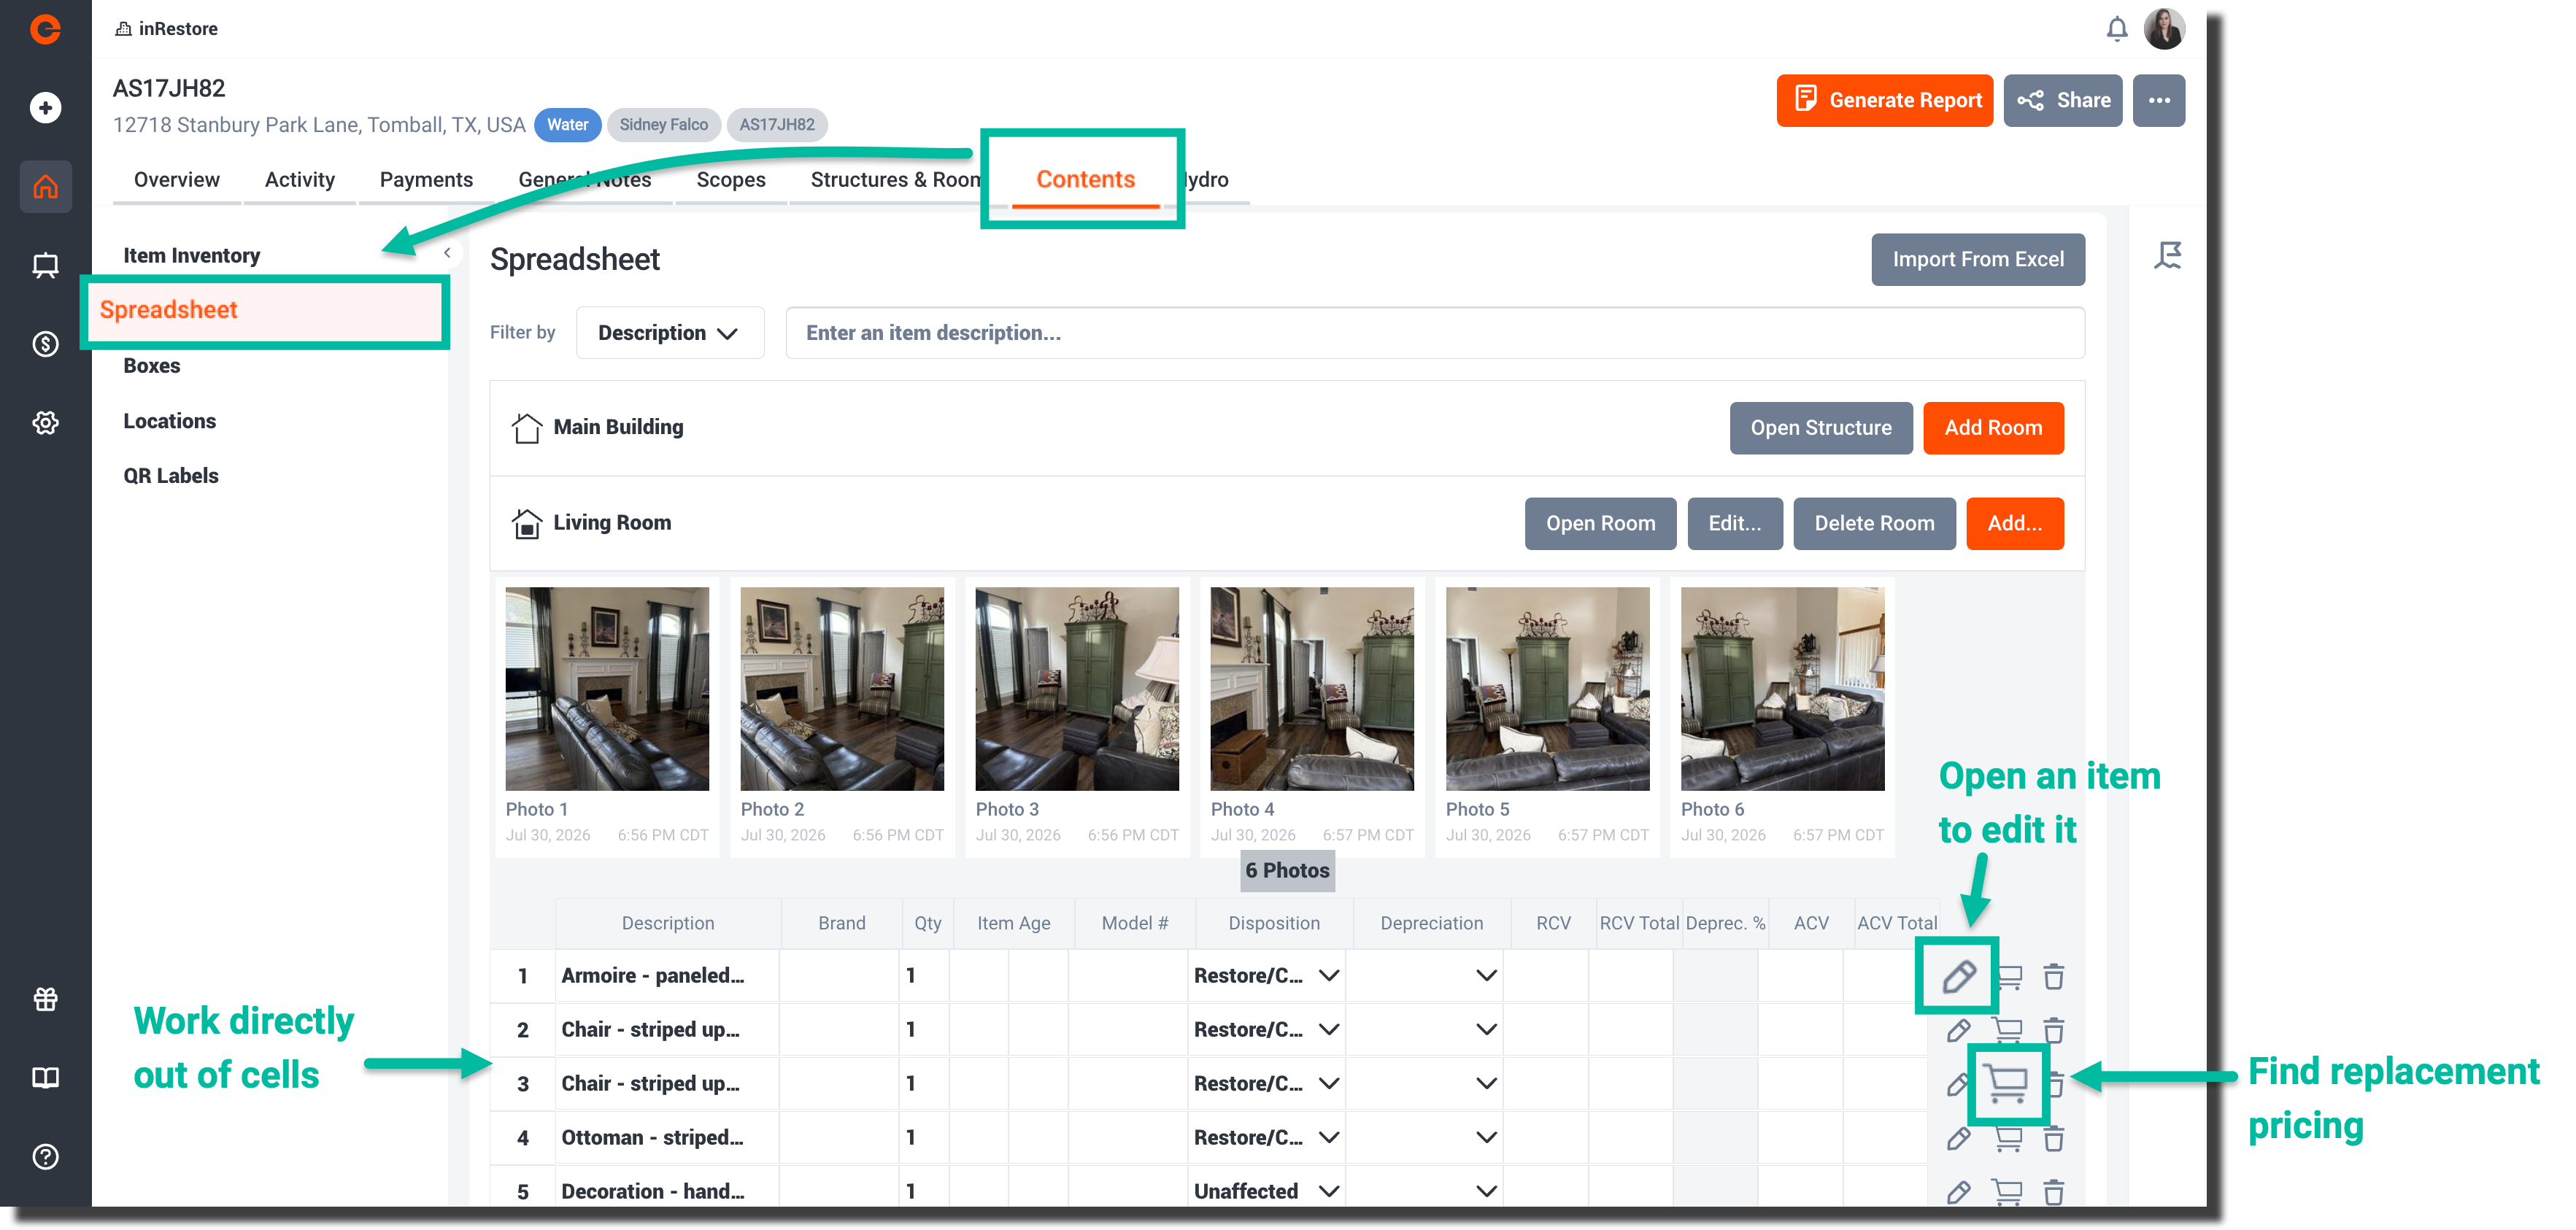Open cart pricing for Ottoman row
2576x1230 pixels.
2007,1138
